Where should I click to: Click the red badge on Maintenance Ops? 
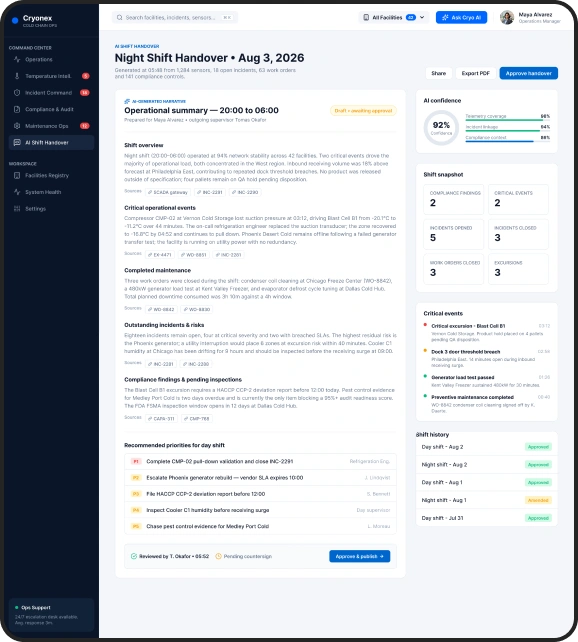click(85, 126)
